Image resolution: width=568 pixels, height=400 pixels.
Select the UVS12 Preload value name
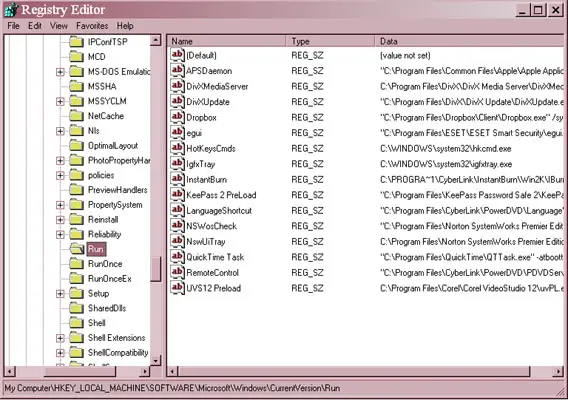point(213,288)
